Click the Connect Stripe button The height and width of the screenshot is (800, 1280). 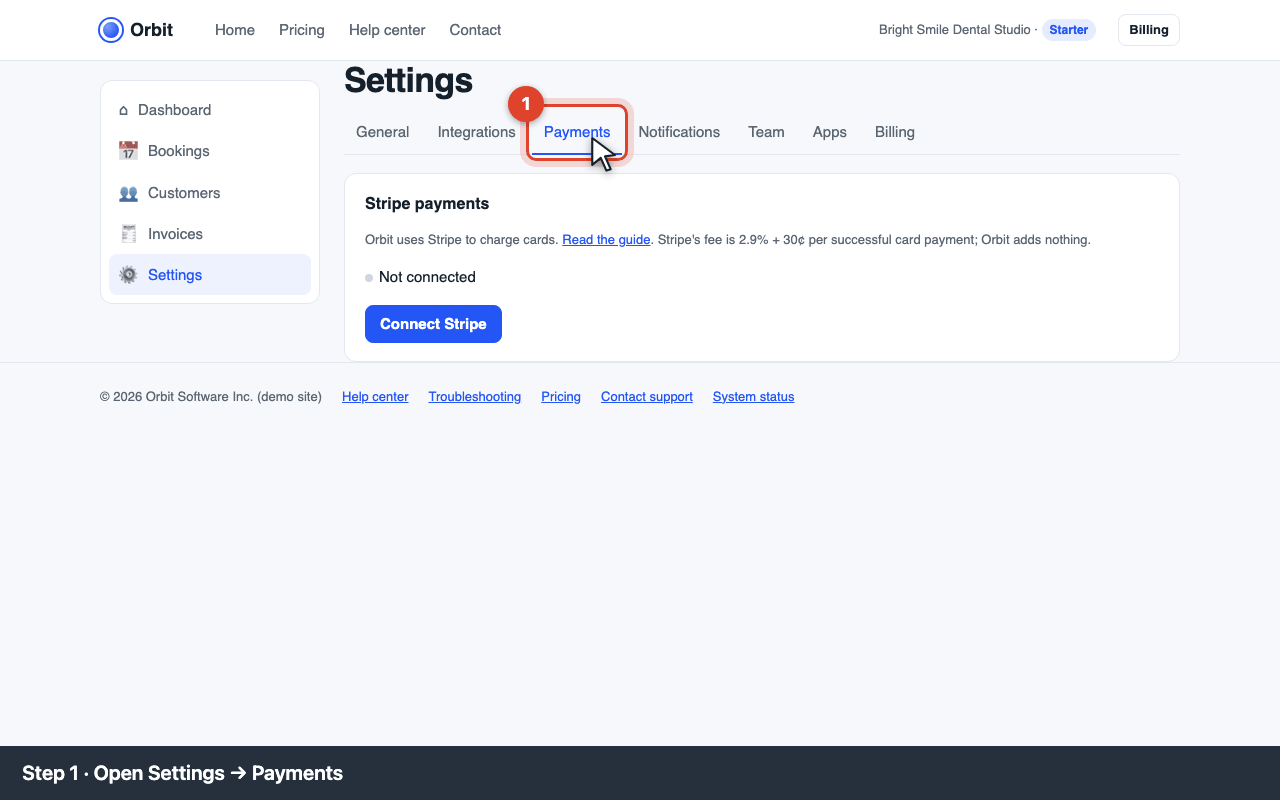pyautogui.click(x=433, y=324)
